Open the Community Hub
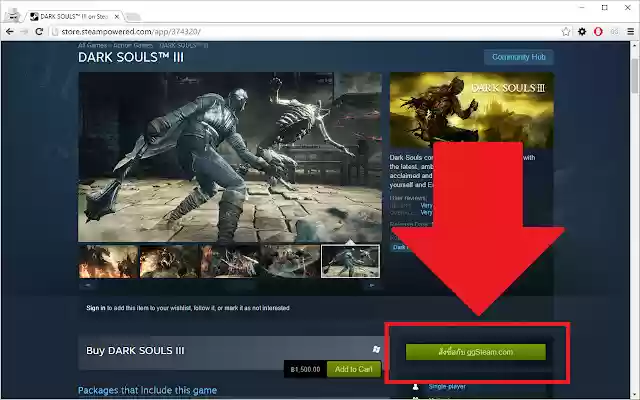Viewport: 640px width, 400px height. [519, 57]
